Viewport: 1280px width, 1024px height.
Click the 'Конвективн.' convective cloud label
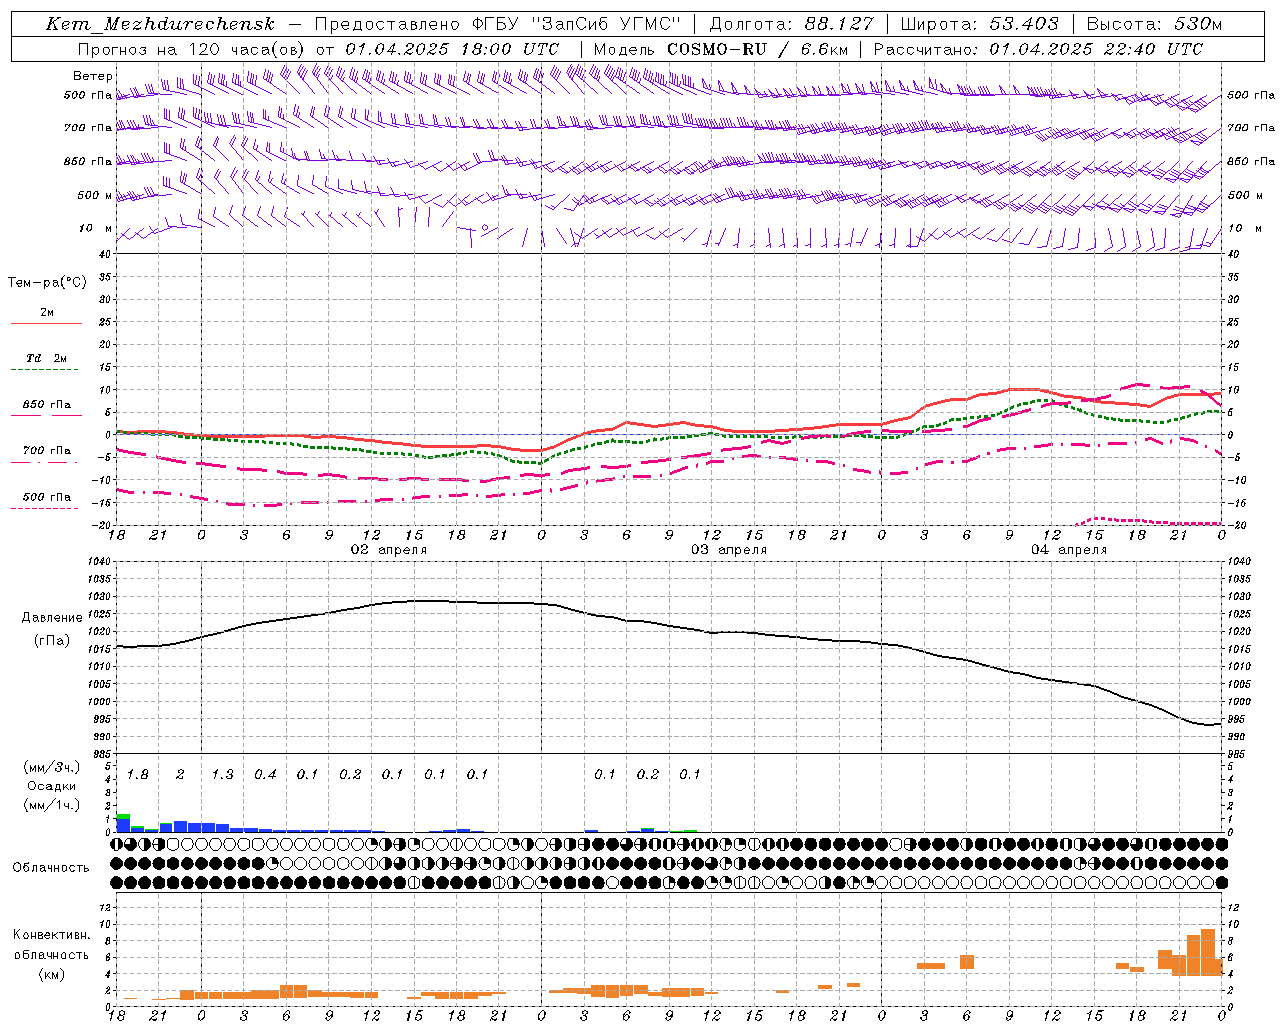(52, 935)
